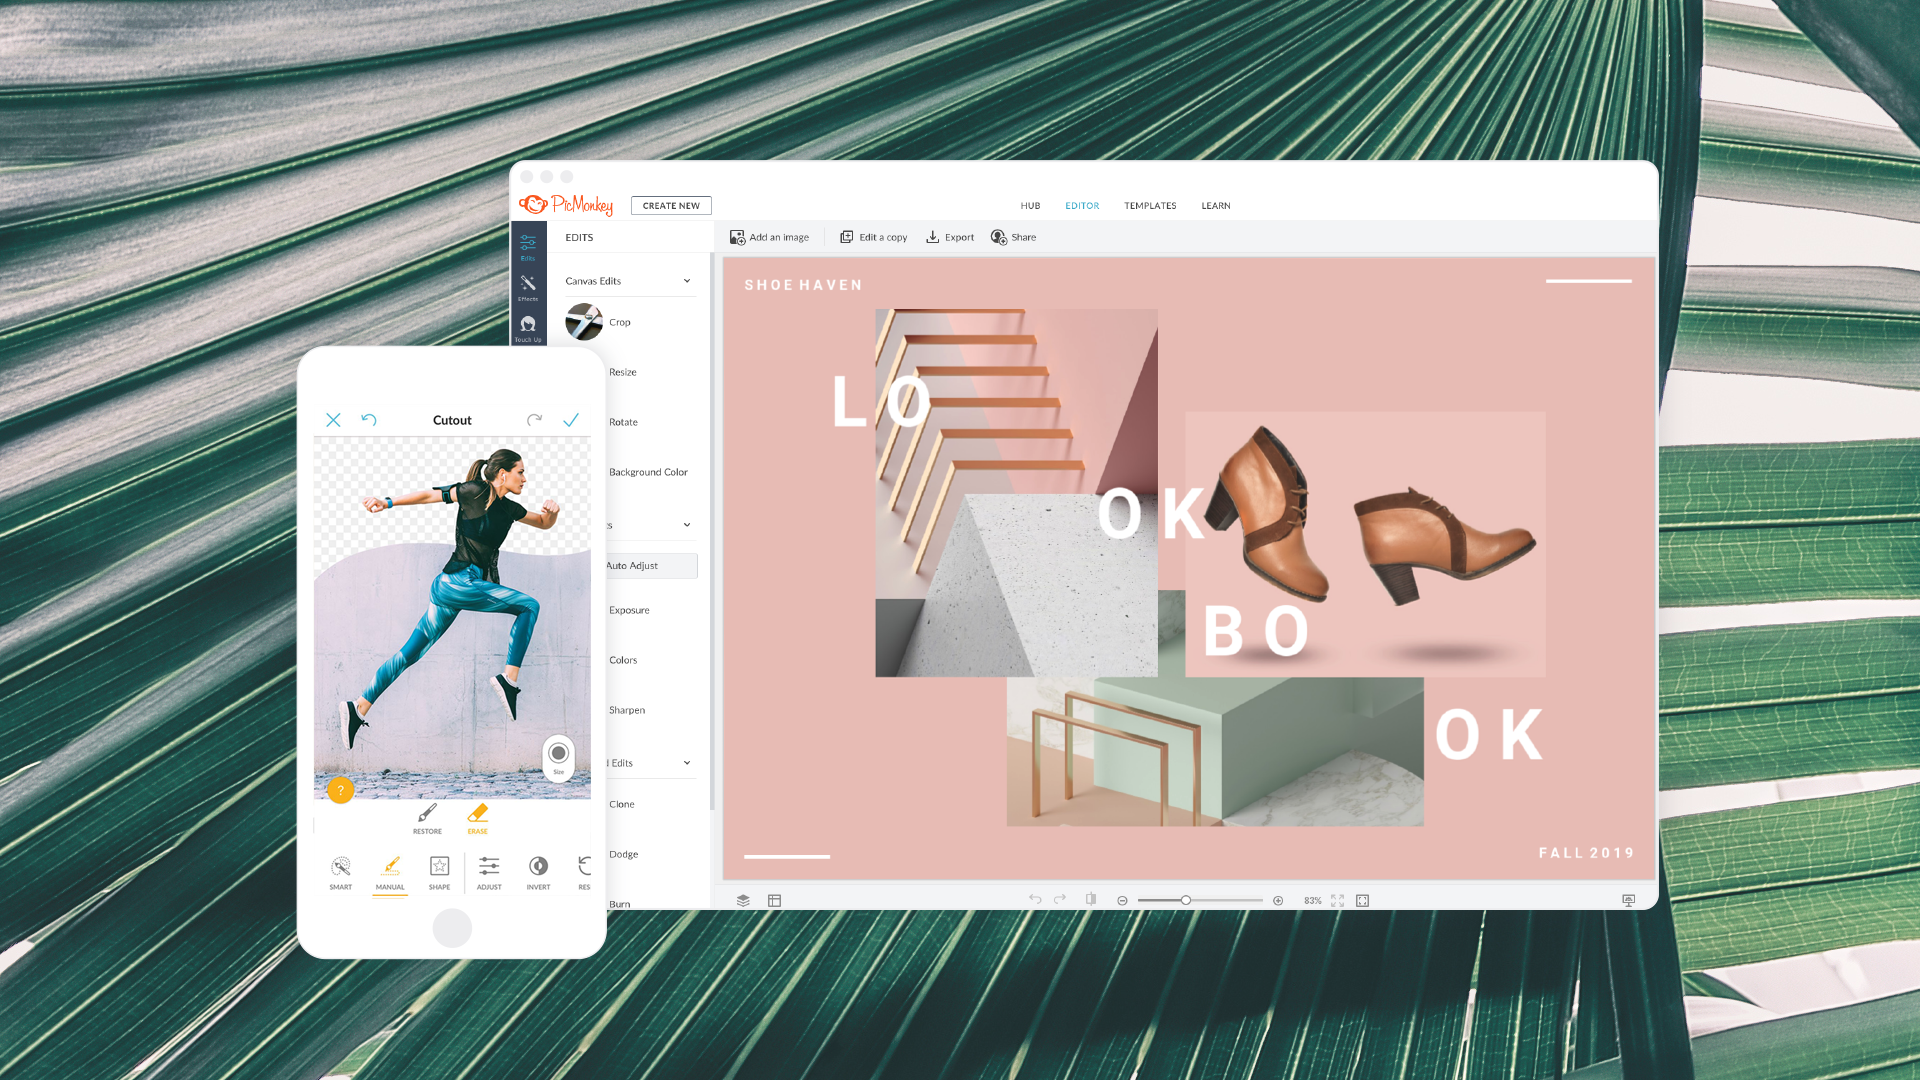The height and width of the screenshot is (1080, 1920).
Task: Click the Create New button
Action: (x=671, y=206)
